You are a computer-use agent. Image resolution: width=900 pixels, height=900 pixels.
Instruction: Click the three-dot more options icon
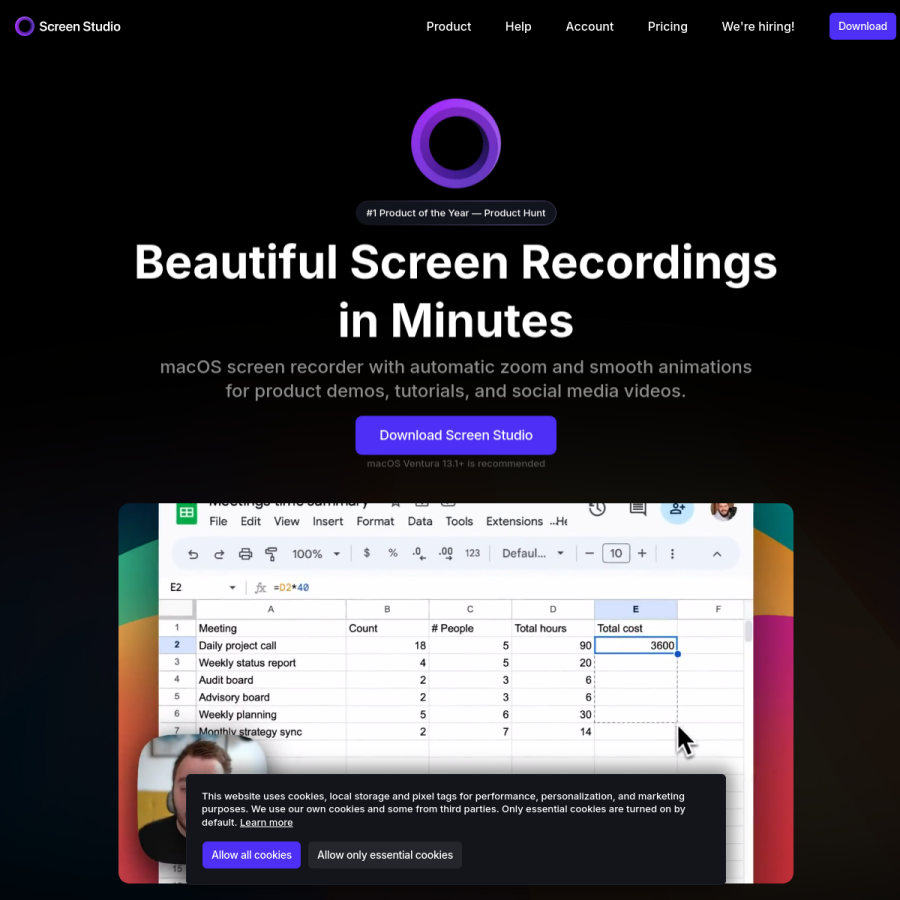[x=672, y=553]
